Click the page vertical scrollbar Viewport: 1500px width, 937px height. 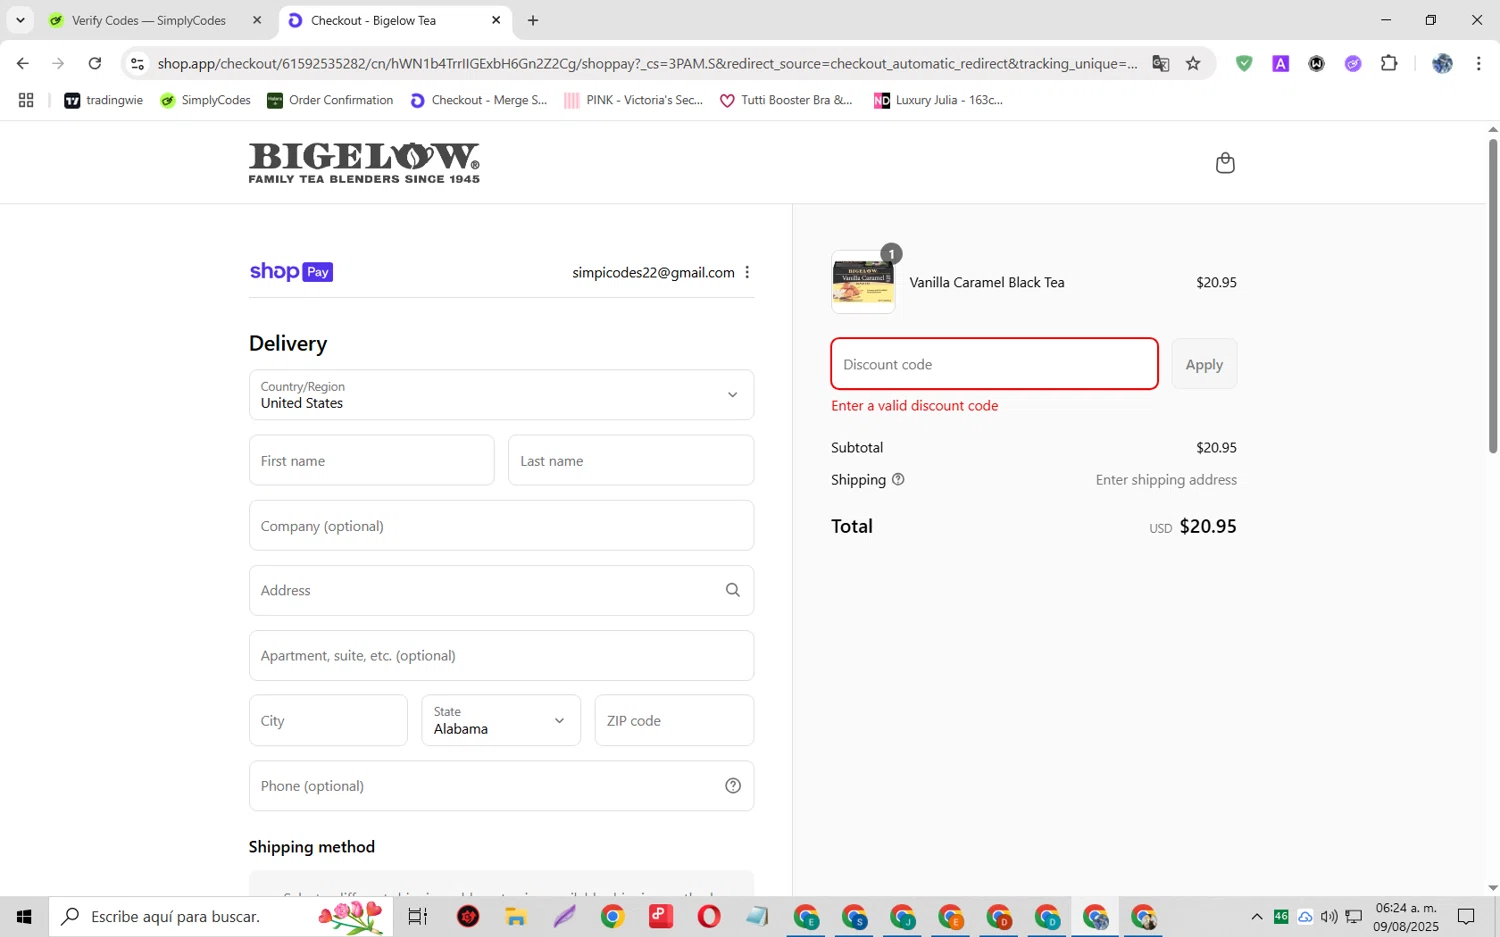[1492, 296]
